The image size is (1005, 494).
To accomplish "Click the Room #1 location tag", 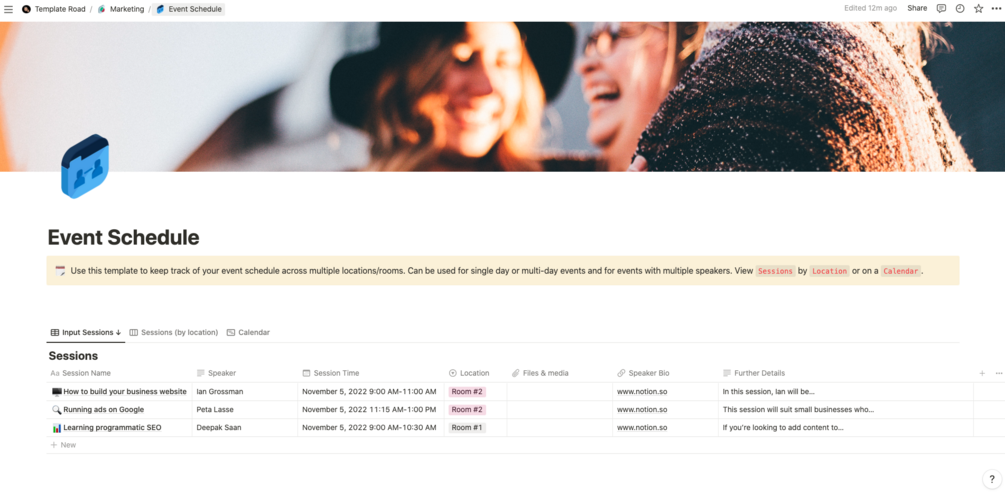I will 467,427.
